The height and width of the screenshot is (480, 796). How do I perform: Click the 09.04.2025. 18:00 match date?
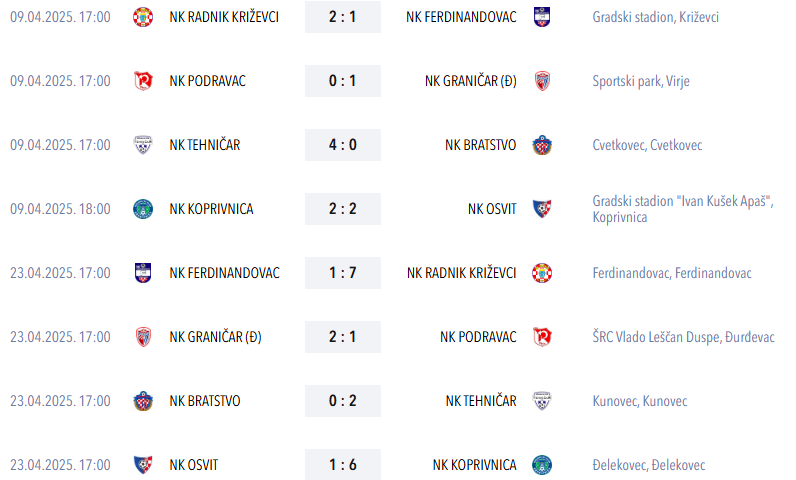coord(60,209)
